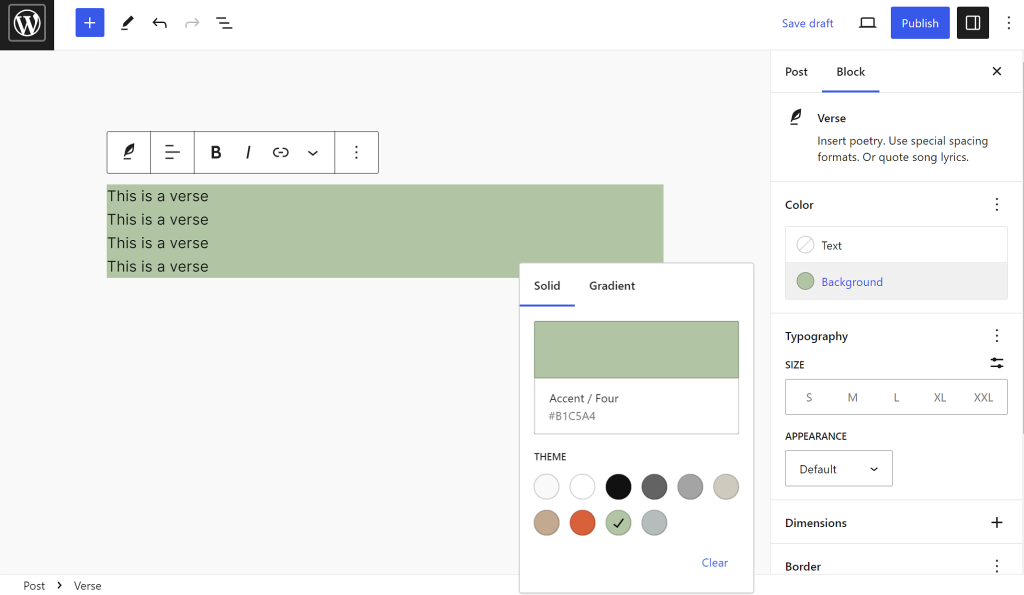Apply bold to the verse text
Image resolution: width=1024 pixels, height=595 pixels.
click(215, 152)
